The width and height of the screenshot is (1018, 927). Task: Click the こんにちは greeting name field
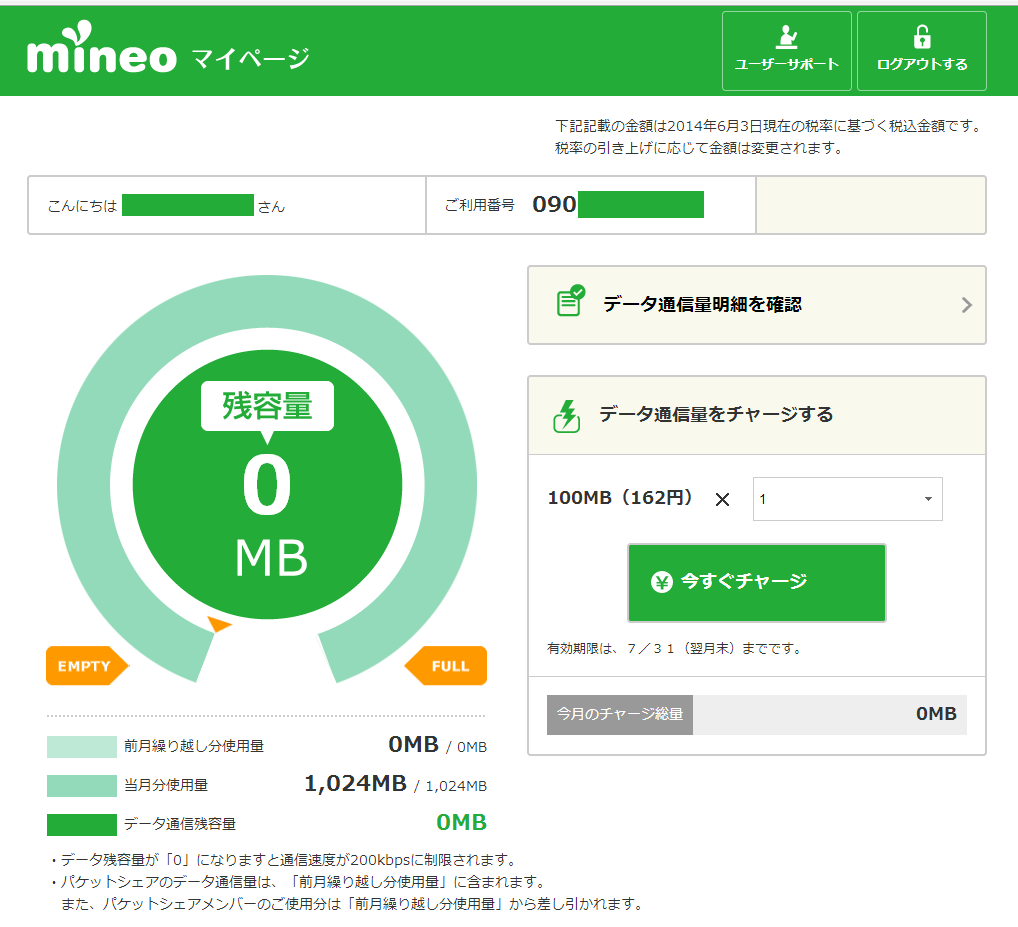click(x=188, y=205)
